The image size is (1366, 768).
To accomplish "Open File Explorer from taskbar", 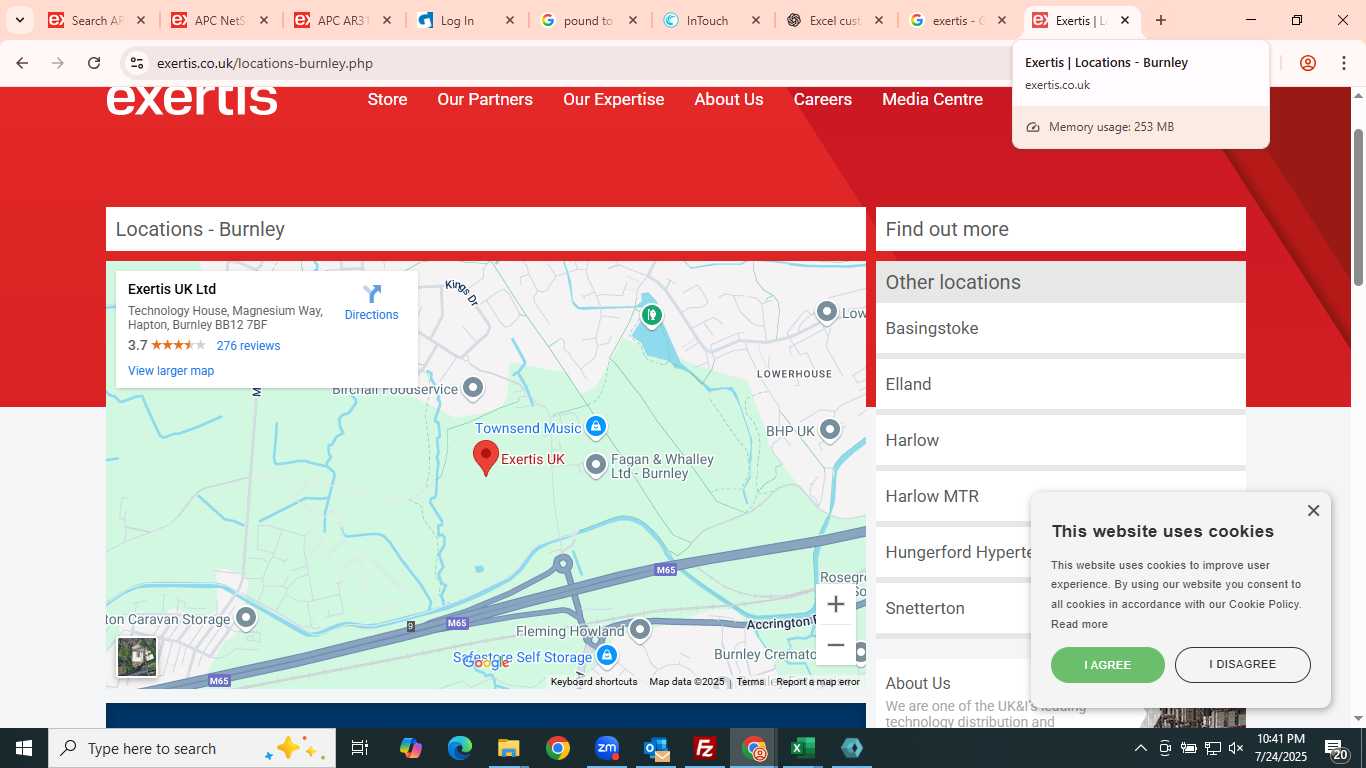I will pos(508,748).
